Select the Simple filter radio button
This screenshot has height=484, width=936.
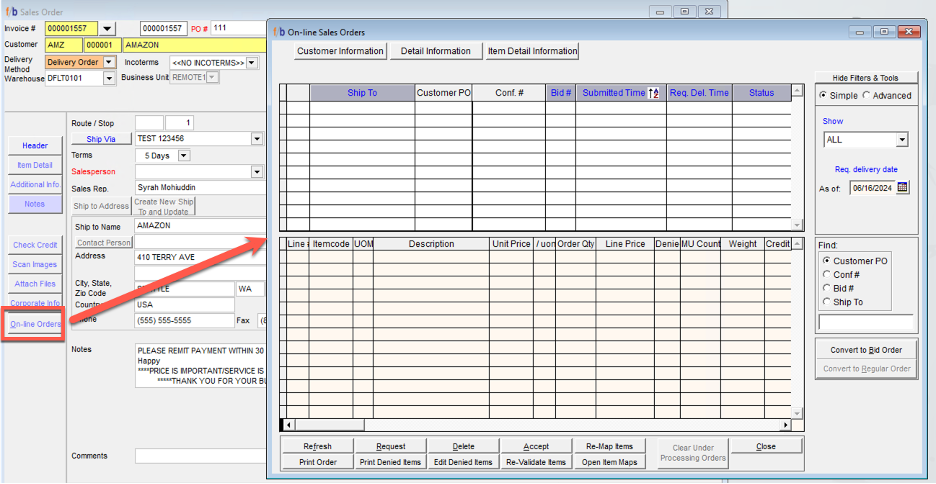click(x=823, y=95)
